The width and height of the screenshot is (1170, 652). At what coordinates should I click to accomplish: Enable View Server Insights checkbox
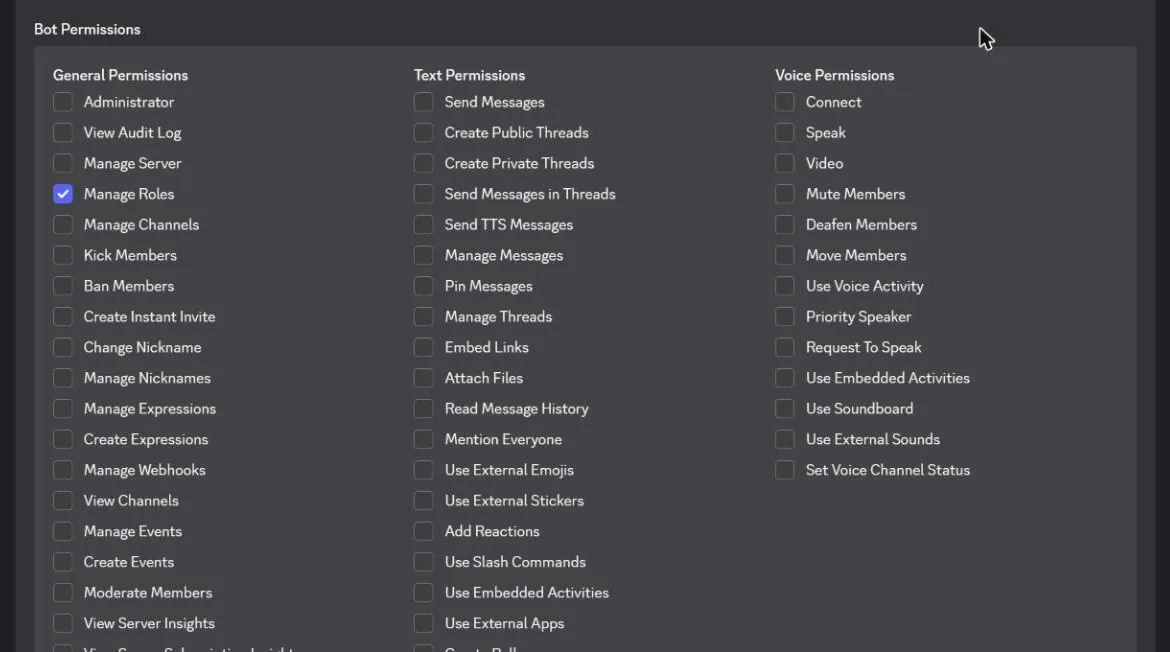63,623
